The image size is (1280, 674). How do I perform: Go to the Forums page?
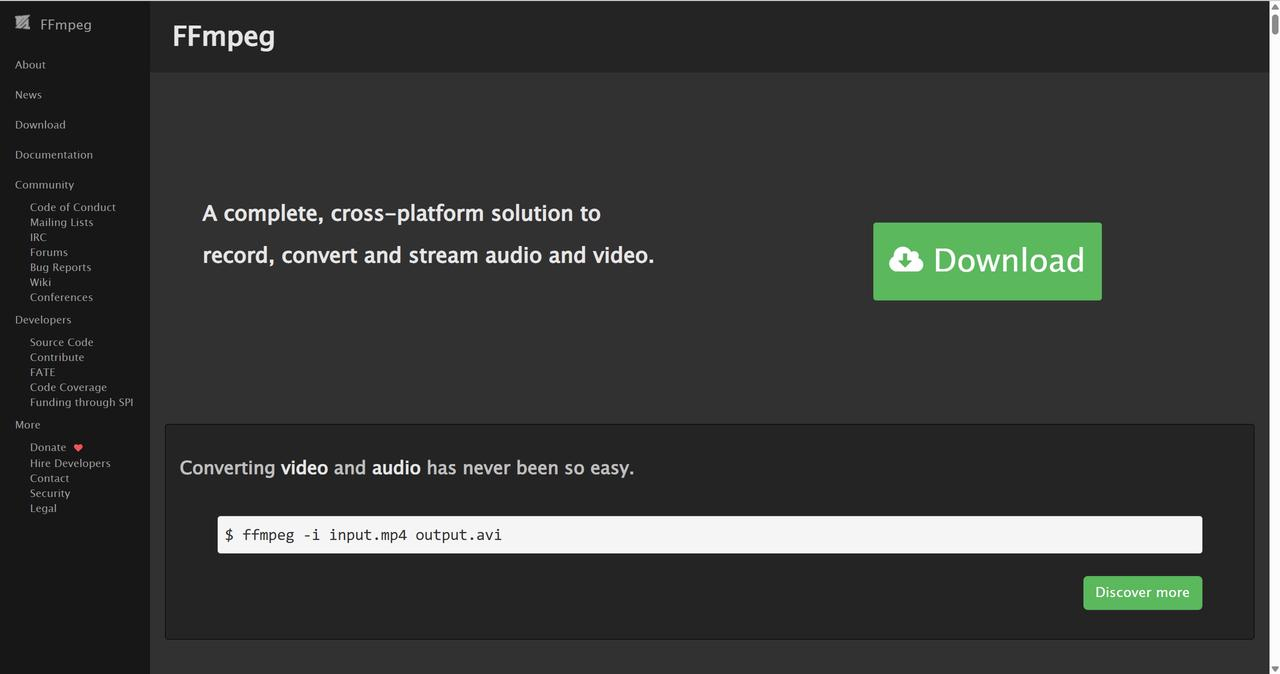(x=49, y=252)
